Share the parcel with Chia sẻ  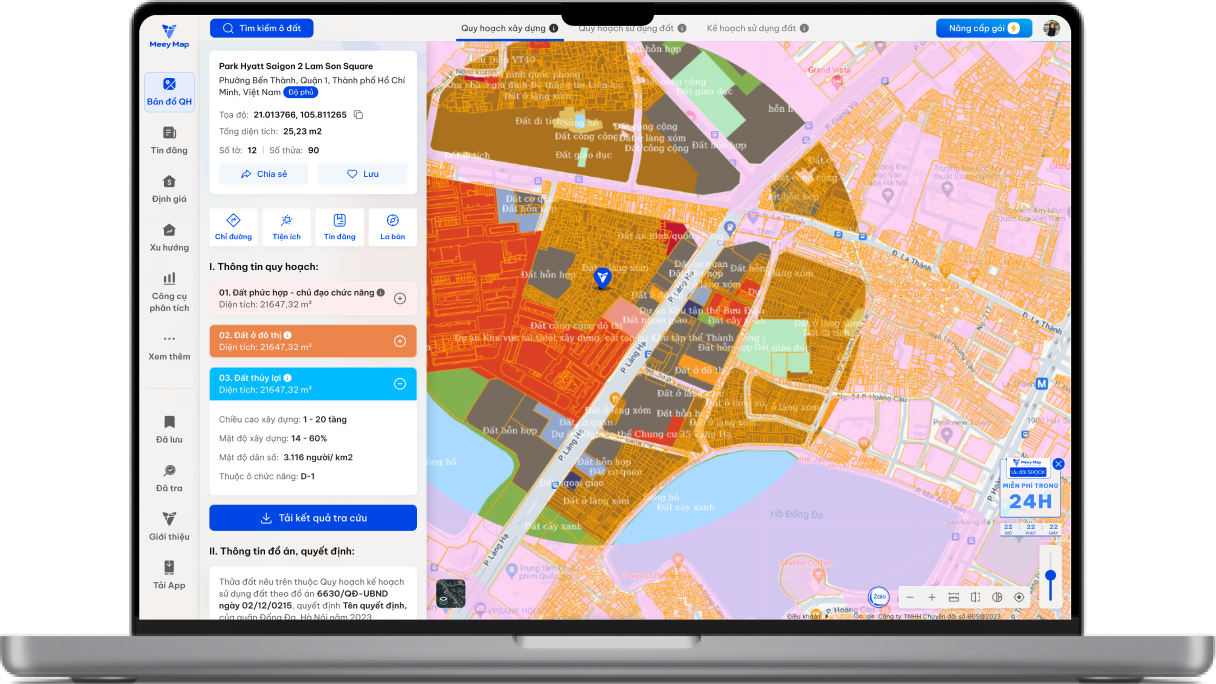coord(264,174)
